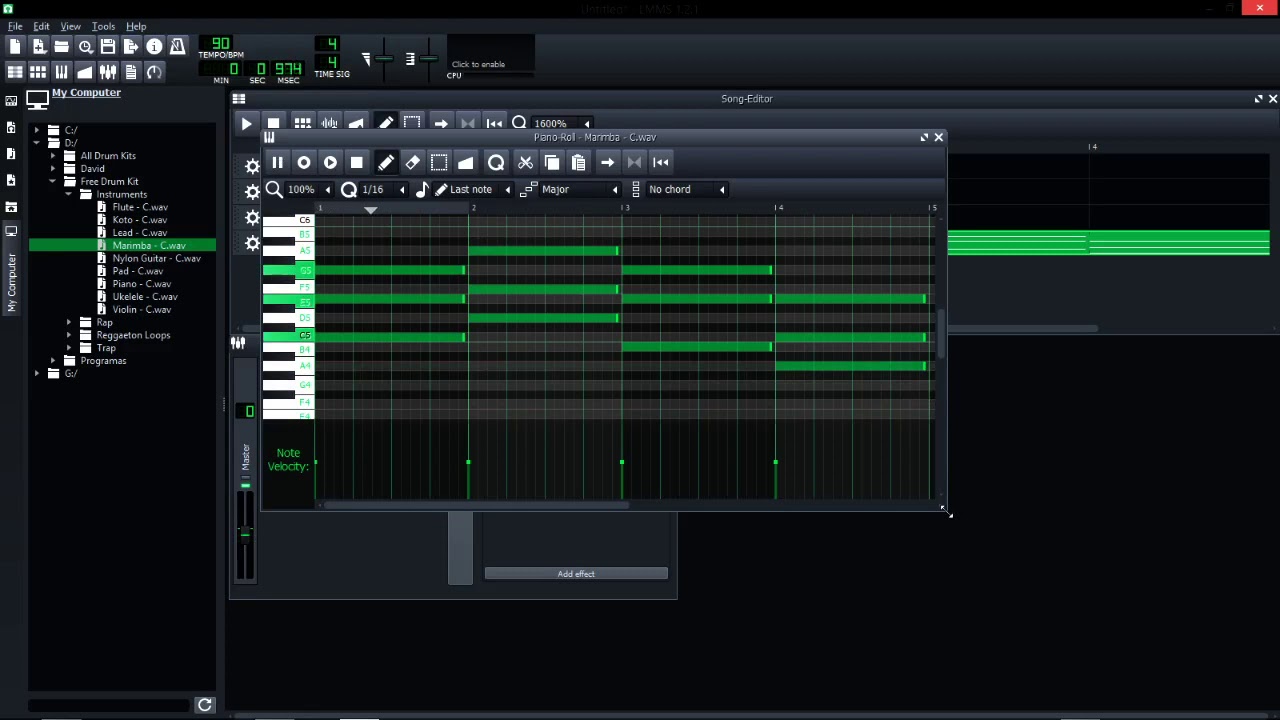Screen dimensions: 1280x720
Task: Select the Erase mode tool in the Piano-Roll
Action: coord(412,162)
